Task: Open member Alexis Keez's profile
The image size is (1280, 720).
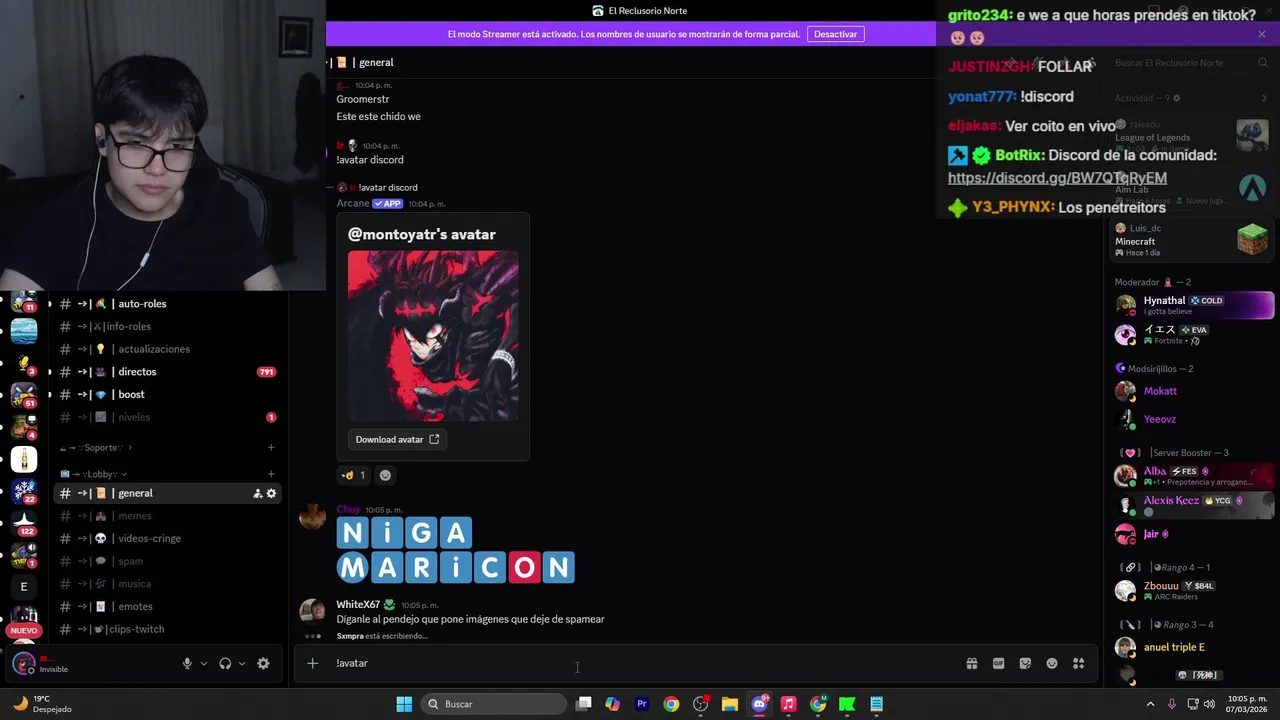Action: pyautogui.click(x=1194, y=505)
